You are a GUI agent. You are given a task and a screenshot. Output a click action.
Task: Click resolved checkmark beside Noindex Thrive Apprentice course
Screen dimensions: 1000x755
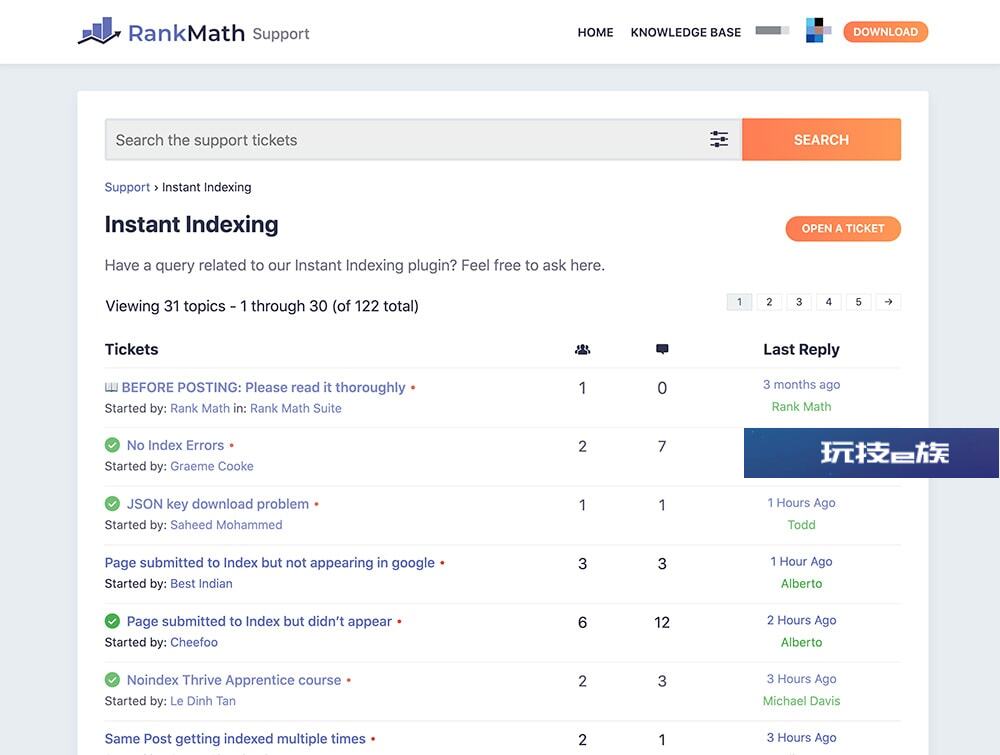112,680
